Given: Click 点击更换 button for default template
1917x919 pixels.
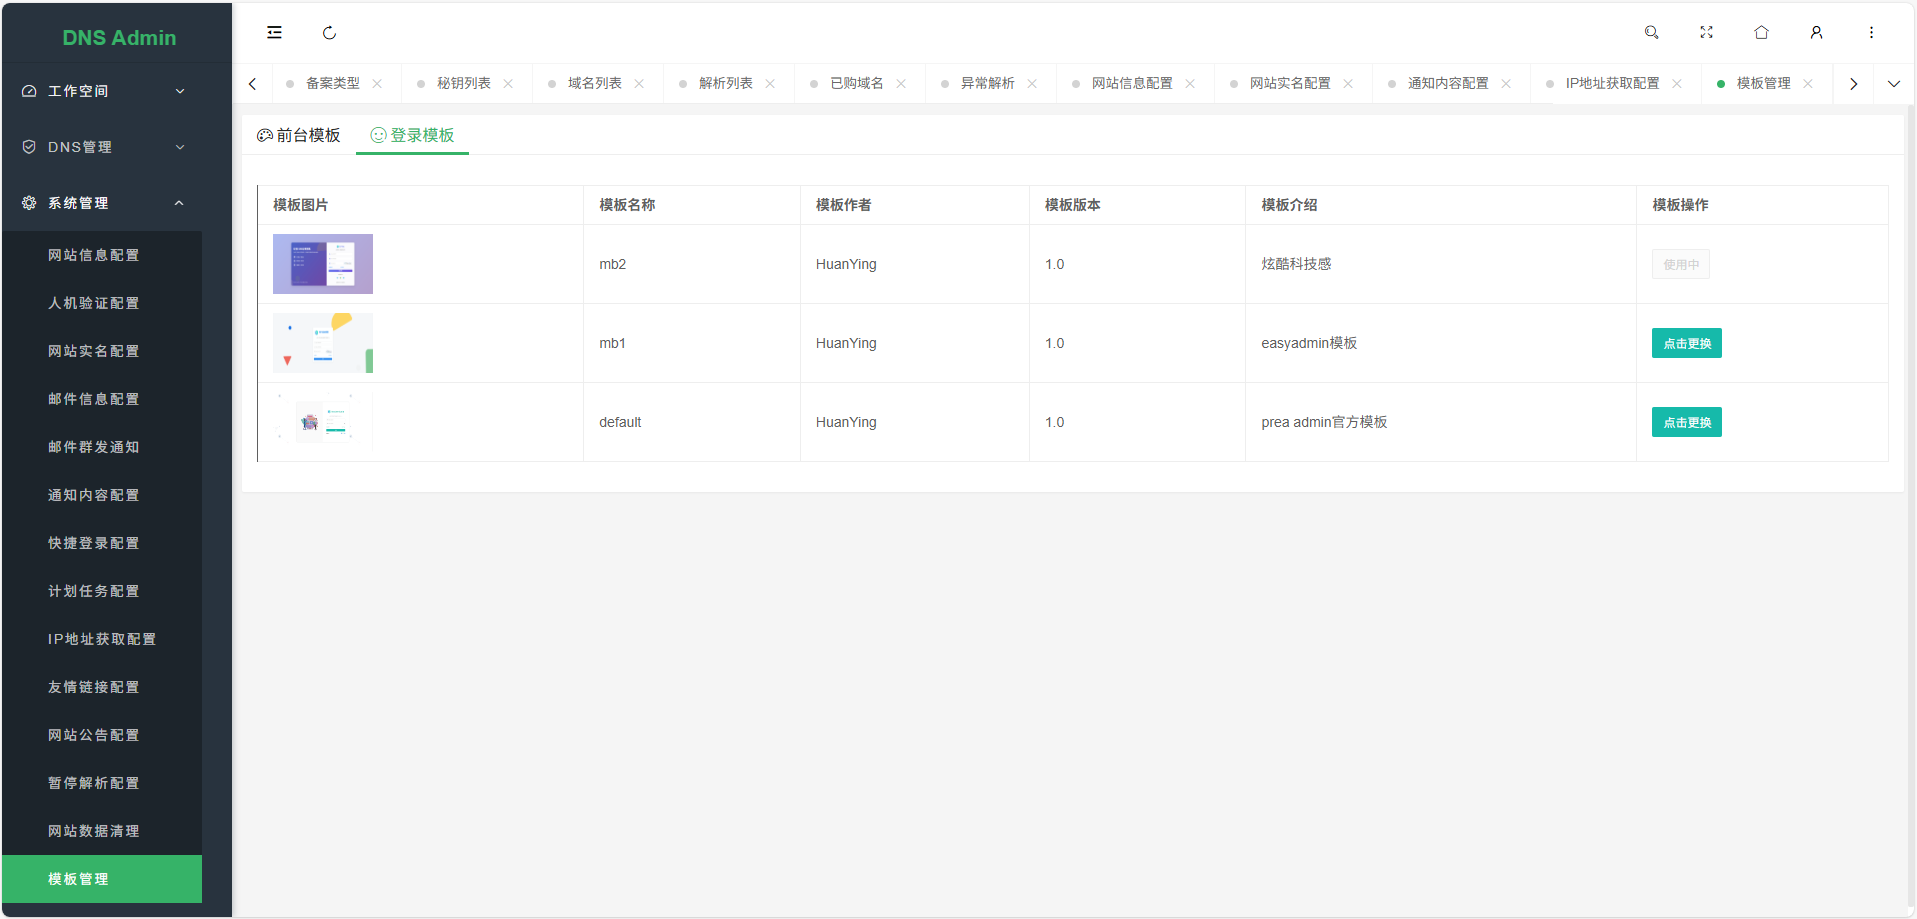Looking at the screenshot, I should pyautogui.click(x=1686, y=422).
